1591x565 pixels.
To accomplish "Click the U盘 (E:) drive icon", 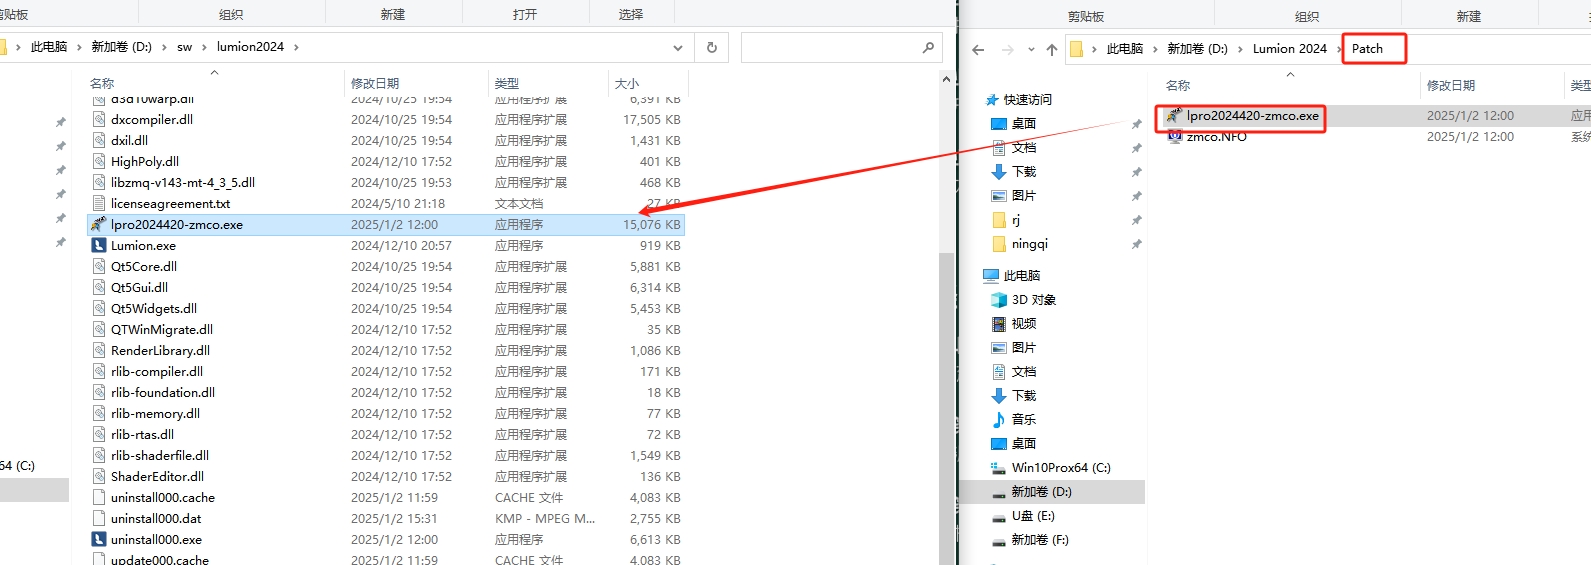I will click(x=998, y=516).
